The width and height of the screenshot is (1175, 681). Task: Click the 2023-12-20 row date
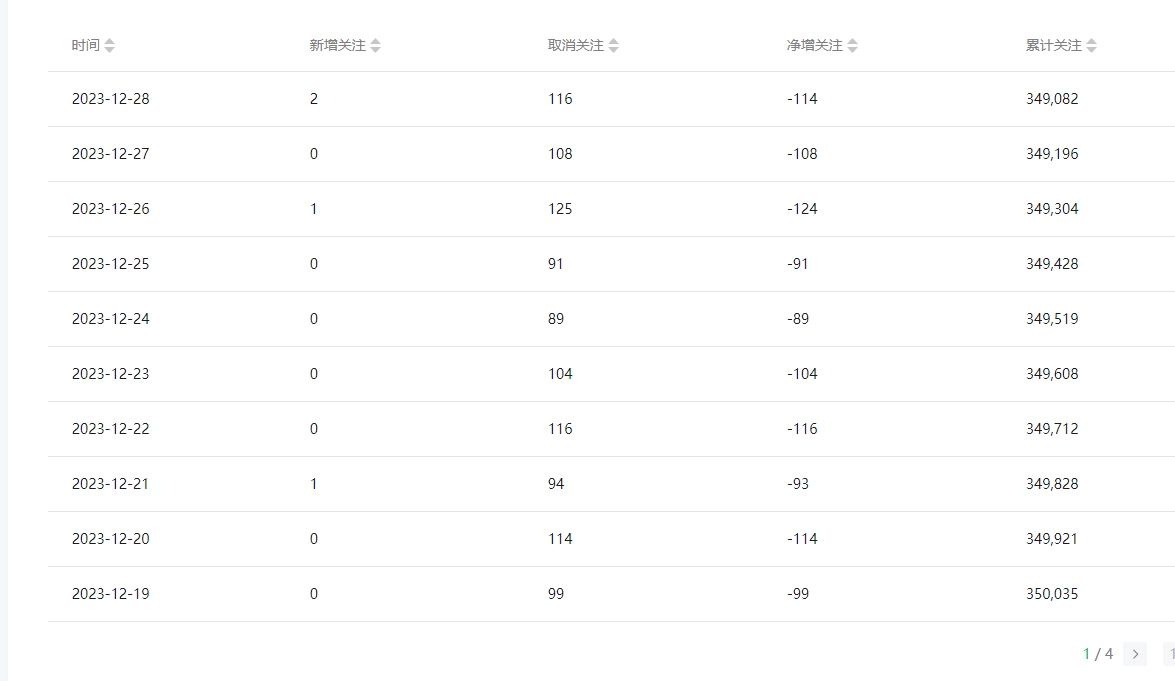pyautogui.click(x=111, y=539)
